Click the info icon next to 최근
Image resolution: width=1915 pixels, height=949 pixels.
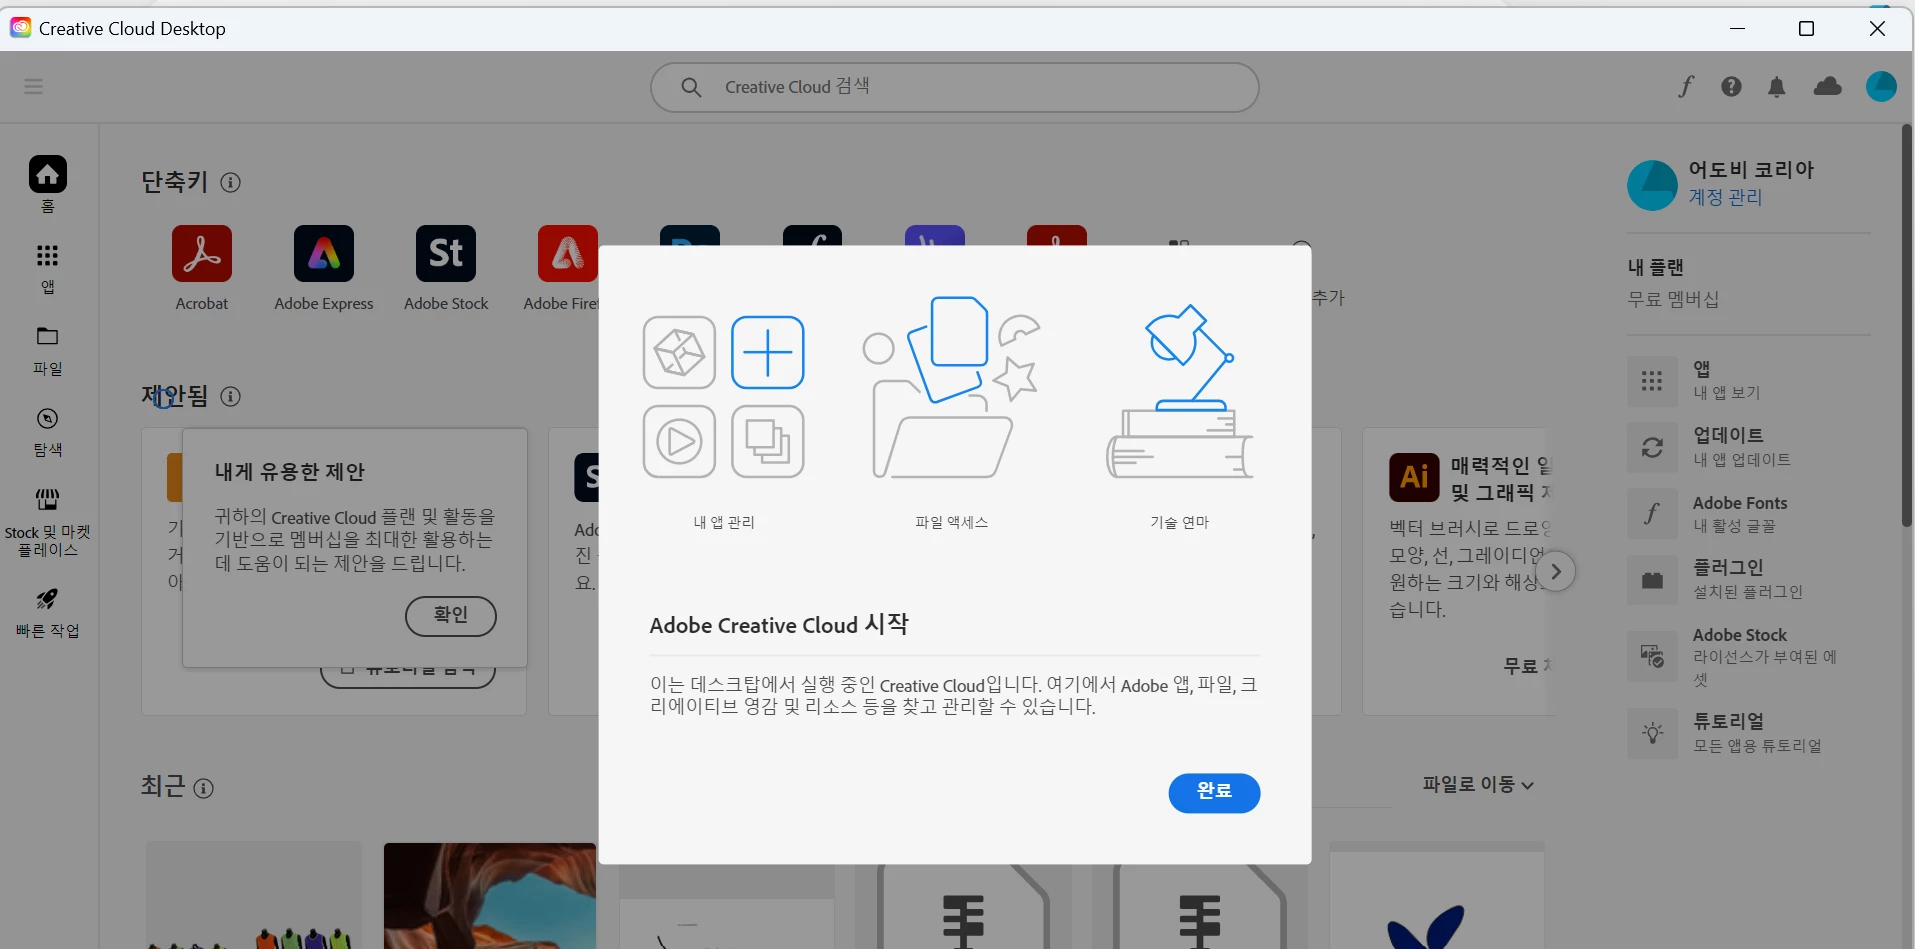(x=203, y=788)
